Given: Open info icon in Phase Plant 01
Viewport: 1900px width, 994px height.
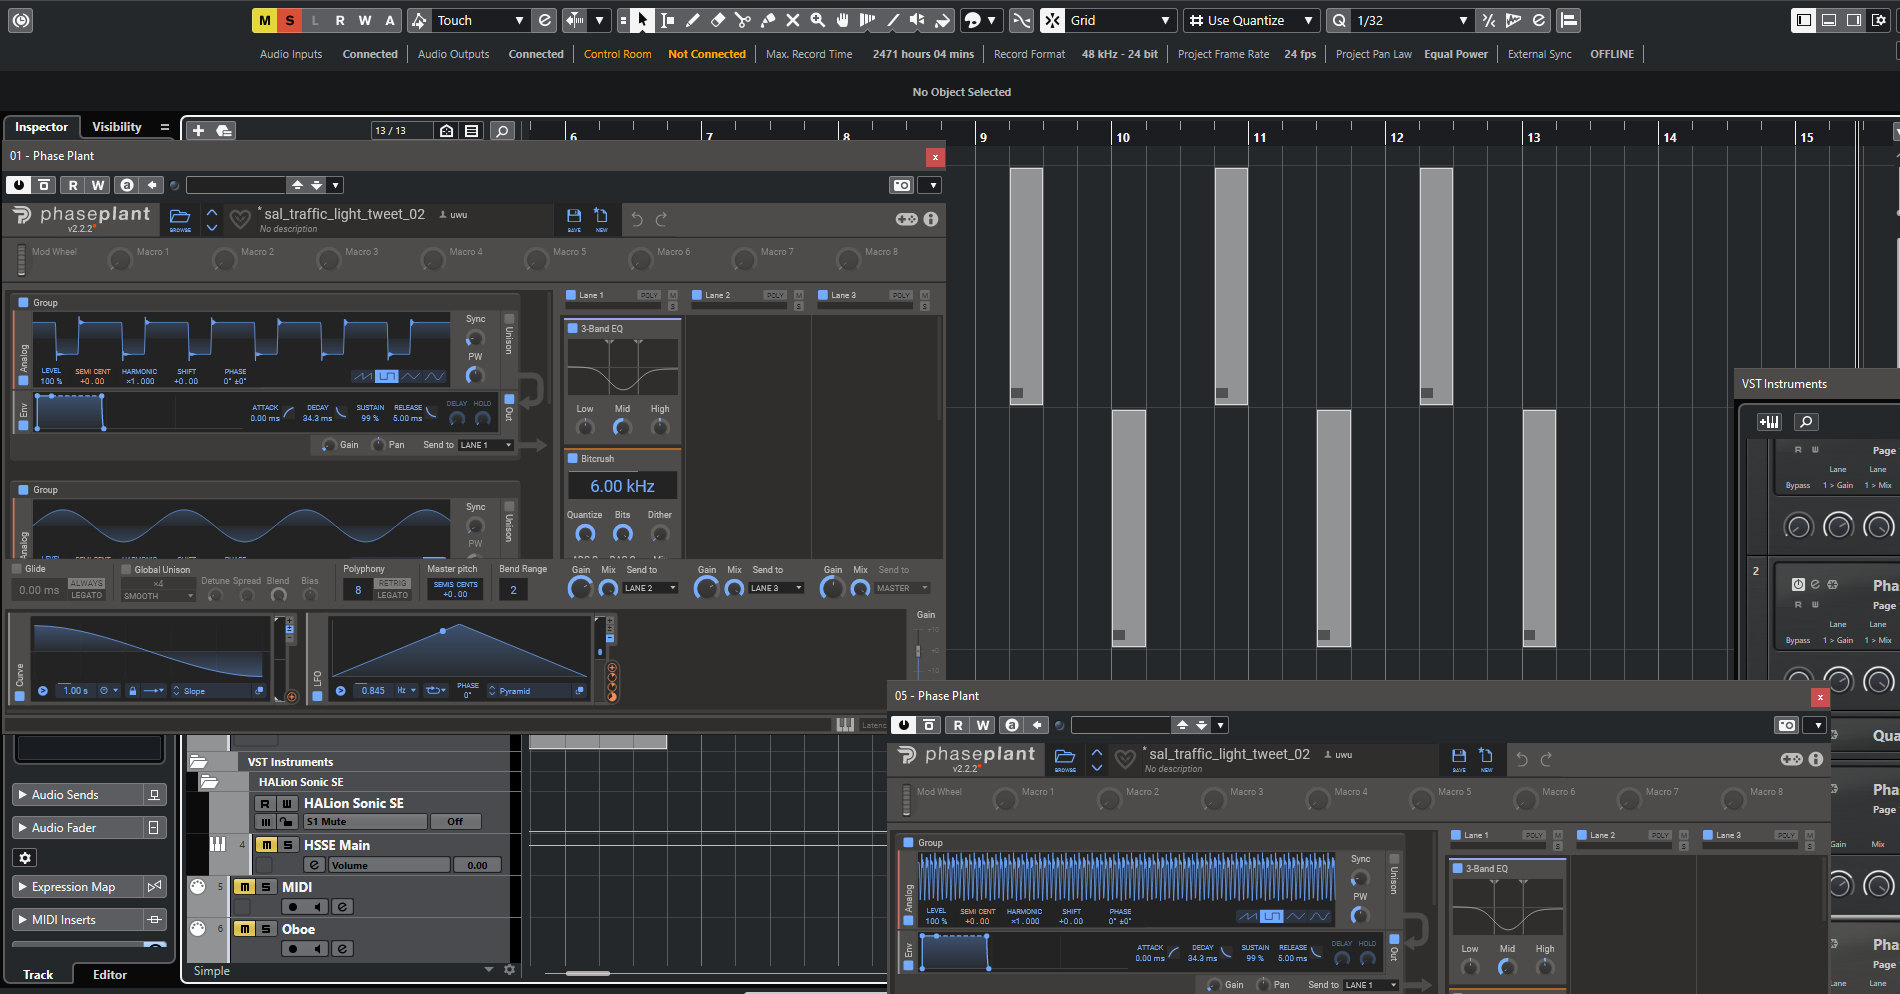Looking at the screenshot, I should (x=931, y=219).
